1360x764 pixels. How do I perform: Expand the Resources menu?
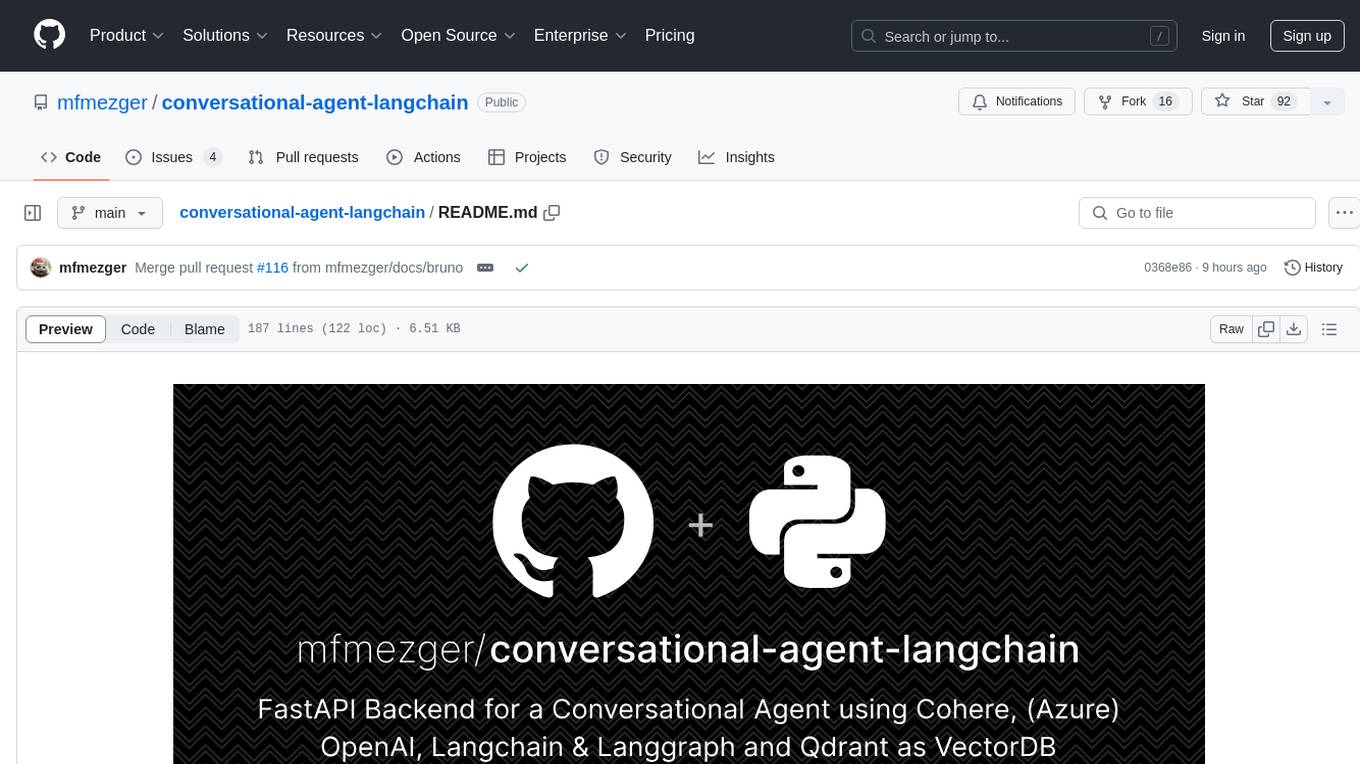(334, 35)
